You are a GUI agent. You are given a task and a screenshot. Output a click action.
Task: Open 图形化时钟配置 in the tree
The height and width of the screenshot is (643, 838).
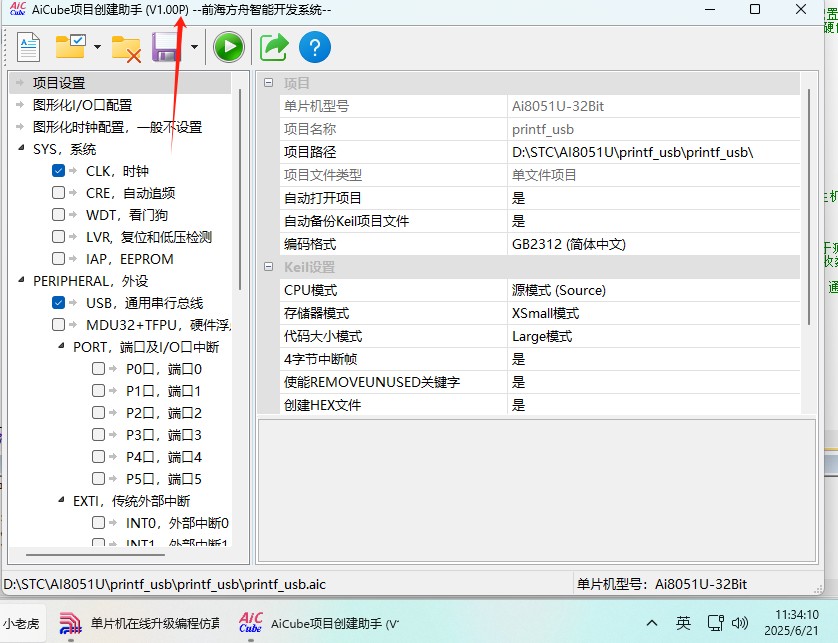(117, 127)
